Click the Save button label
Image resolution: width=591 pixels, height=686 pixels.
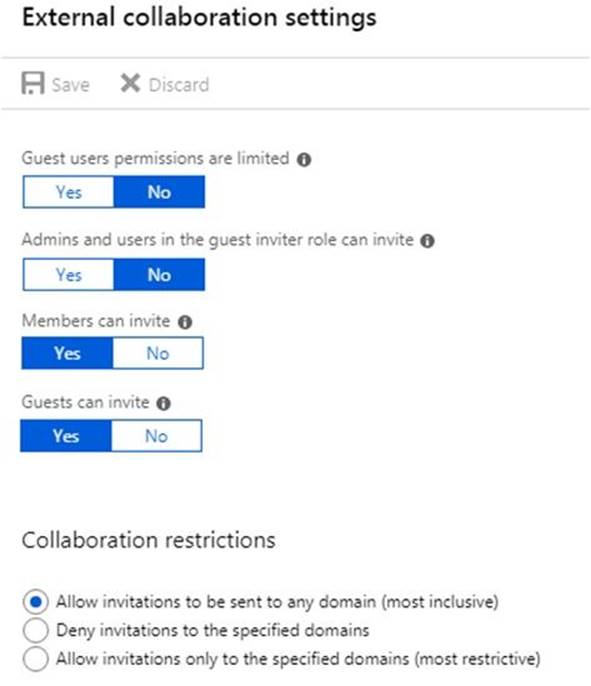(70, 85)
